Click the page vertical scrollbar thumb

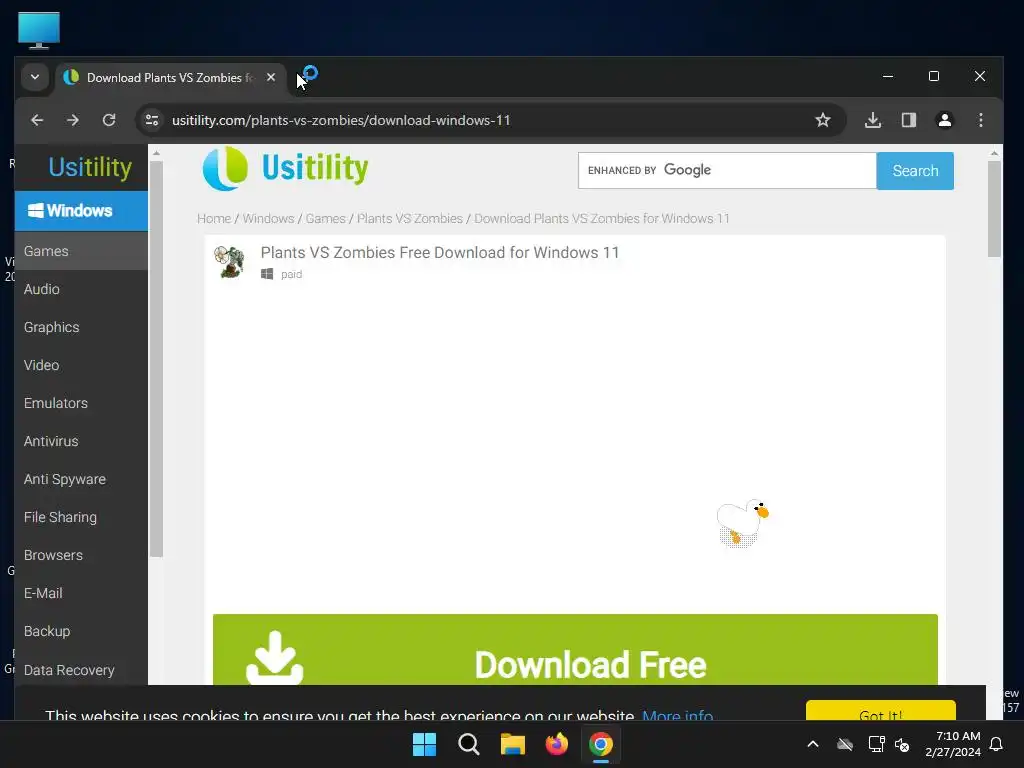(994, 209)
